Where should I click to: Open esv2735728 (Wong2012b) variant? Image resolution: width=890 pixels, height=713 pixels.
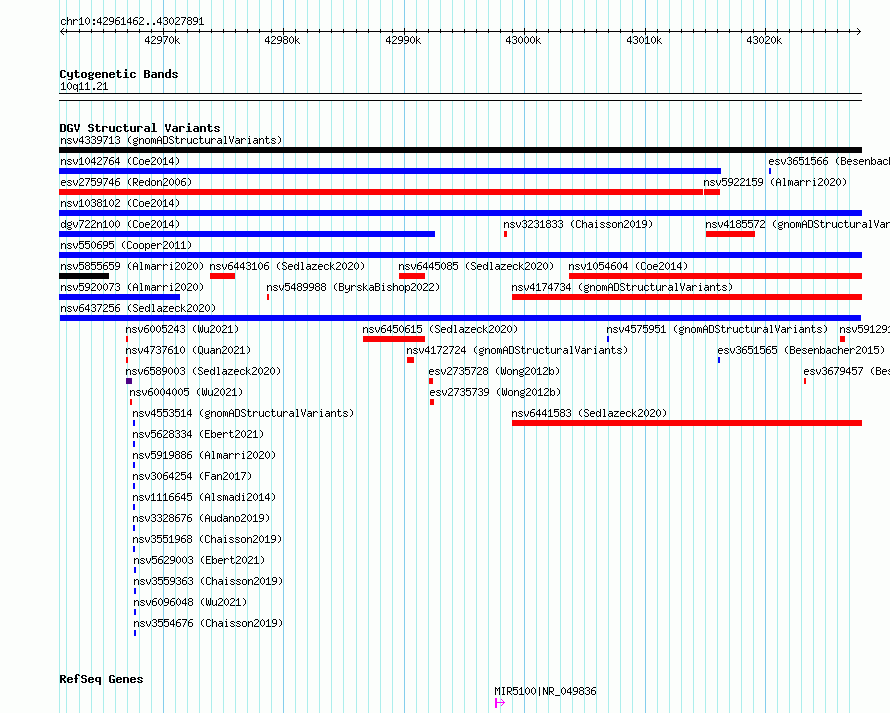pos(494,371)
